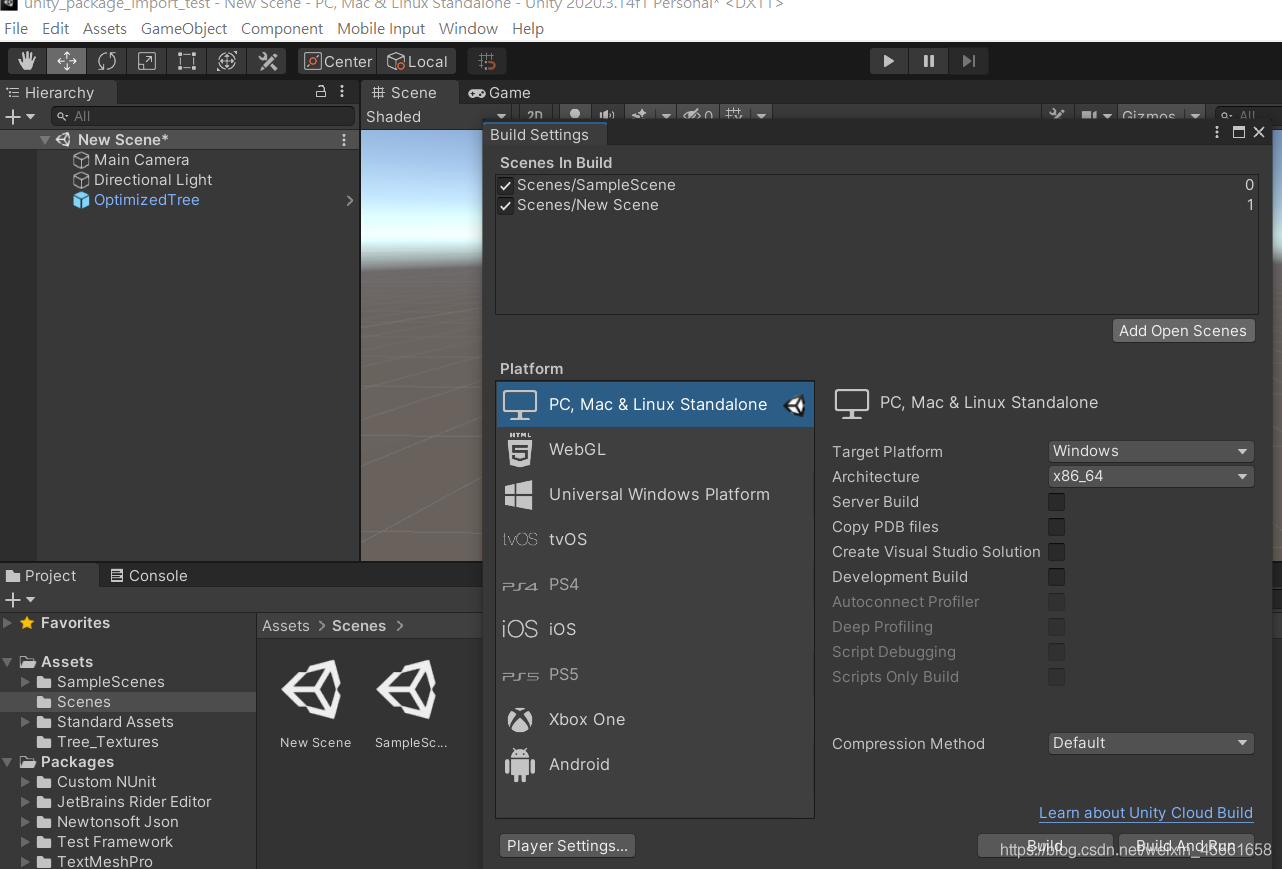This screenshot has height=869, width=1282.
Task: Start Play mode
Action: tap(888, 61)
